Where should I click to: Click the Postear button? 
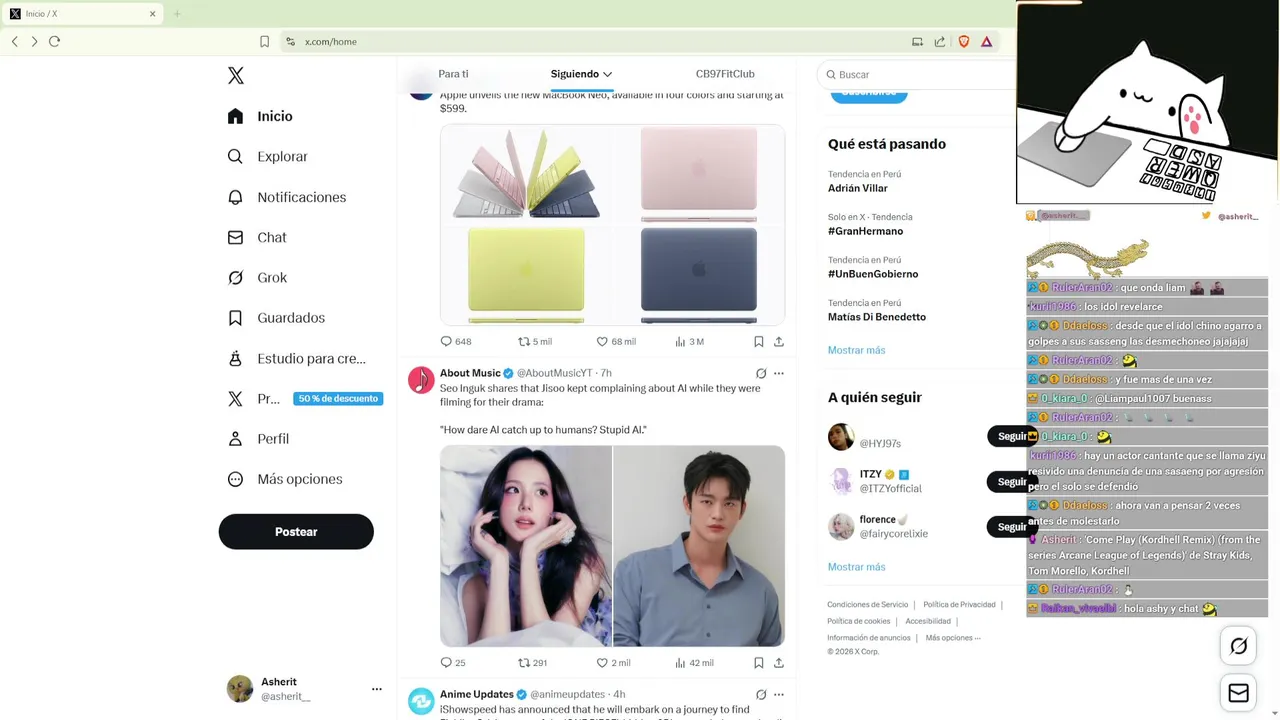click(296, 532)
